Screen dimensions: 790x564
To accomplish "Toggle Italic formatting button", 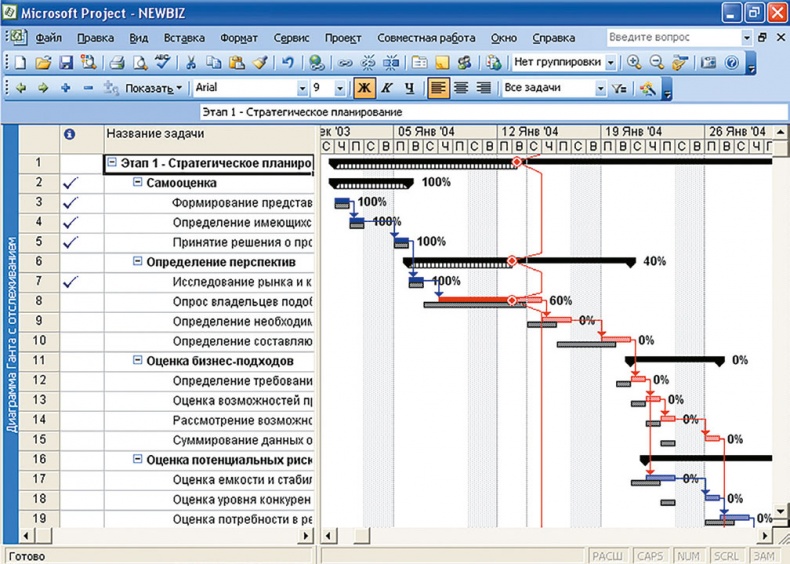I will (386, 88).
